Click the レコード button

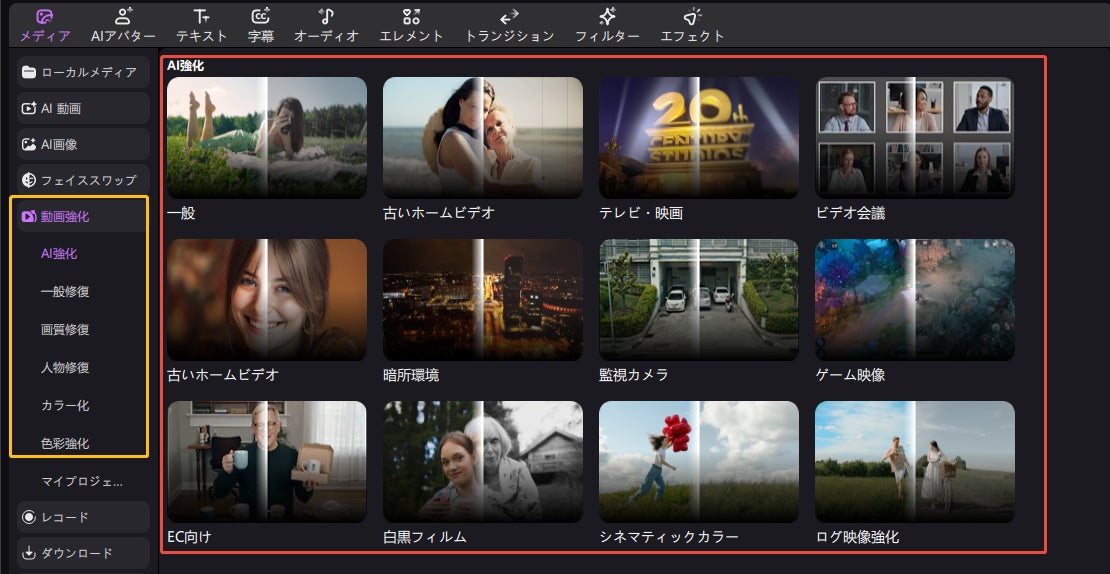pos(83,517)
